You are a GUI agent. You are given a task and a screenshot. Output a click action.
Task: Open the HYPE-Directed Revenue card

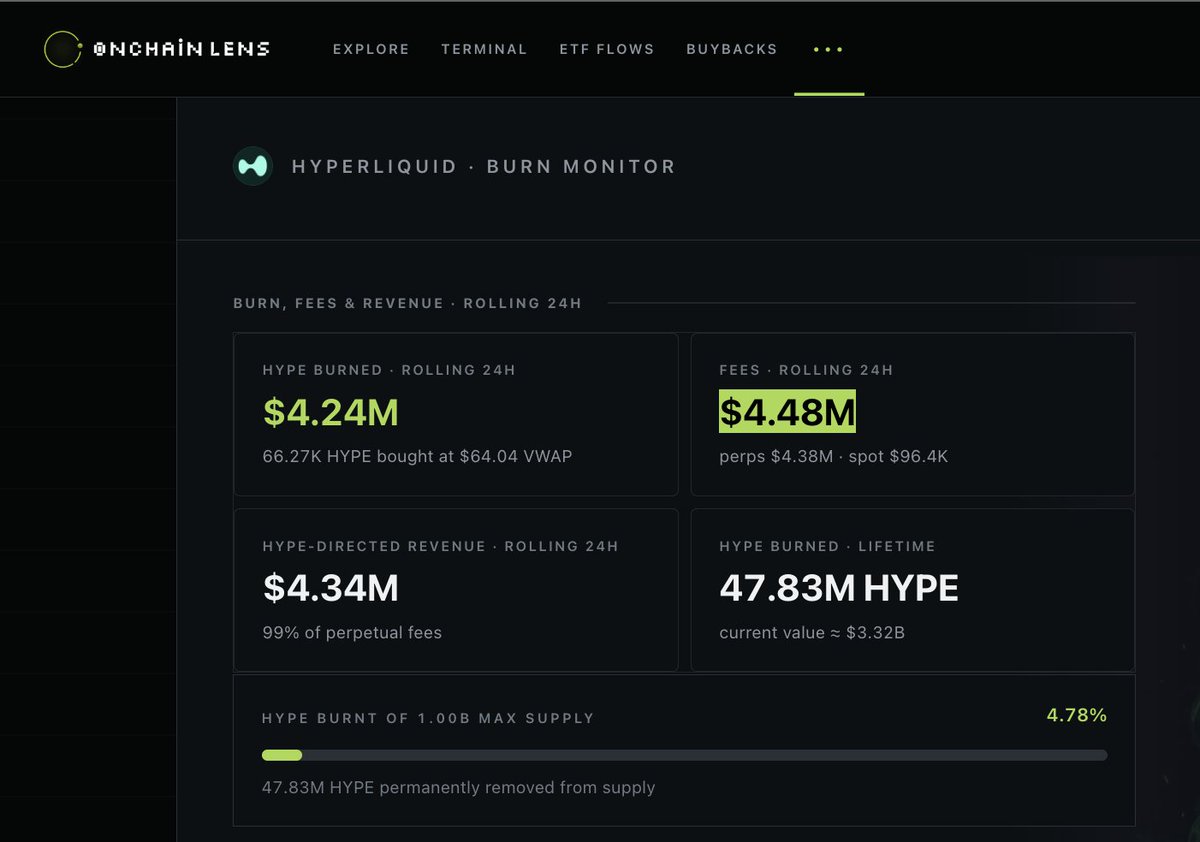(x=456, y=590)
